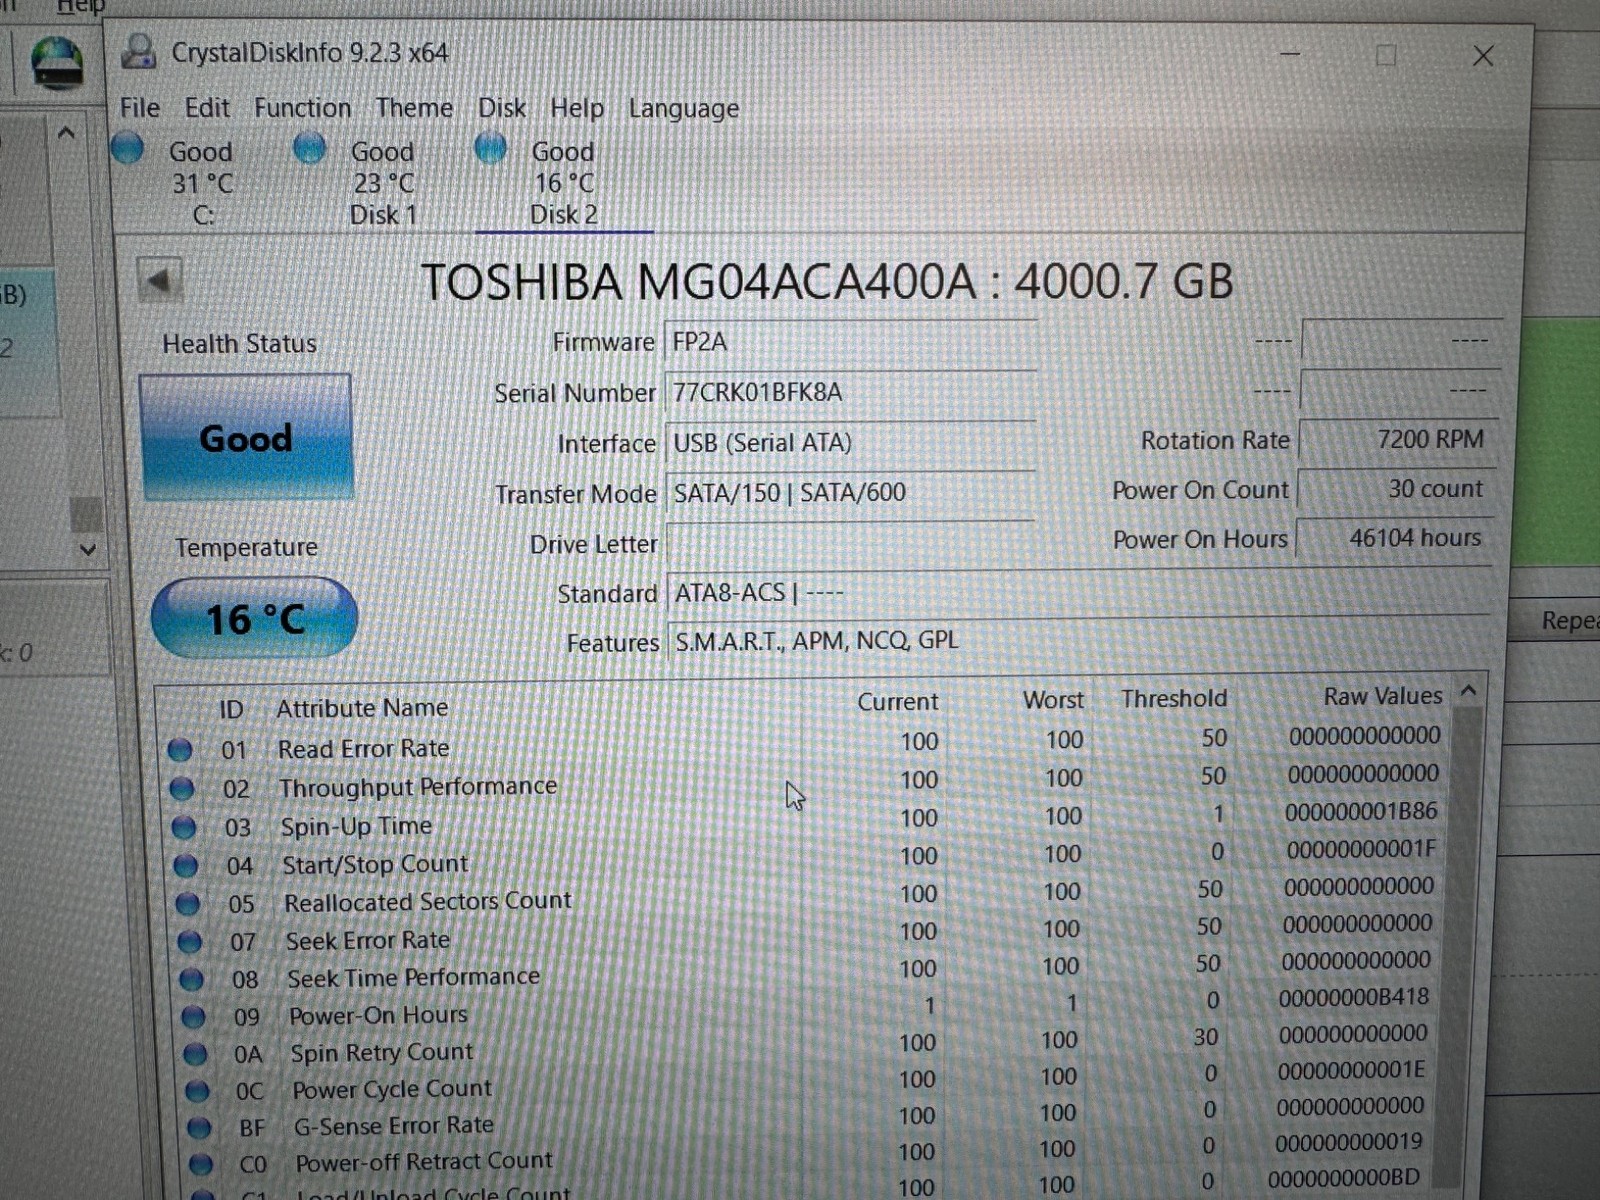Image resolution: width=1600 pixels, height=1200 pixels.
Task: Open the Language menu
Action: (x=683, y=109)
